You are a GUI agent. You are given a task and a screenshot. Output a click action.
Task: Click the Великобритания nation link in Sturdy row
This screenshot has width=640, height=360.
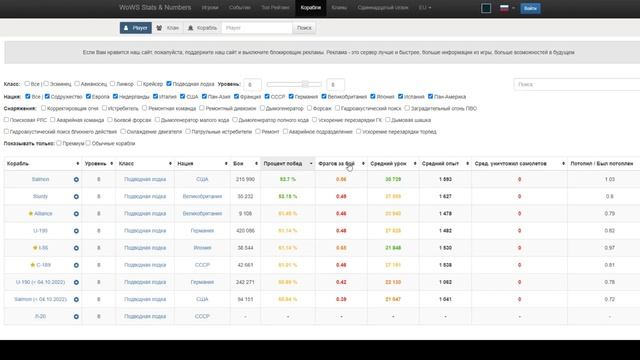(x=202, y=196)
